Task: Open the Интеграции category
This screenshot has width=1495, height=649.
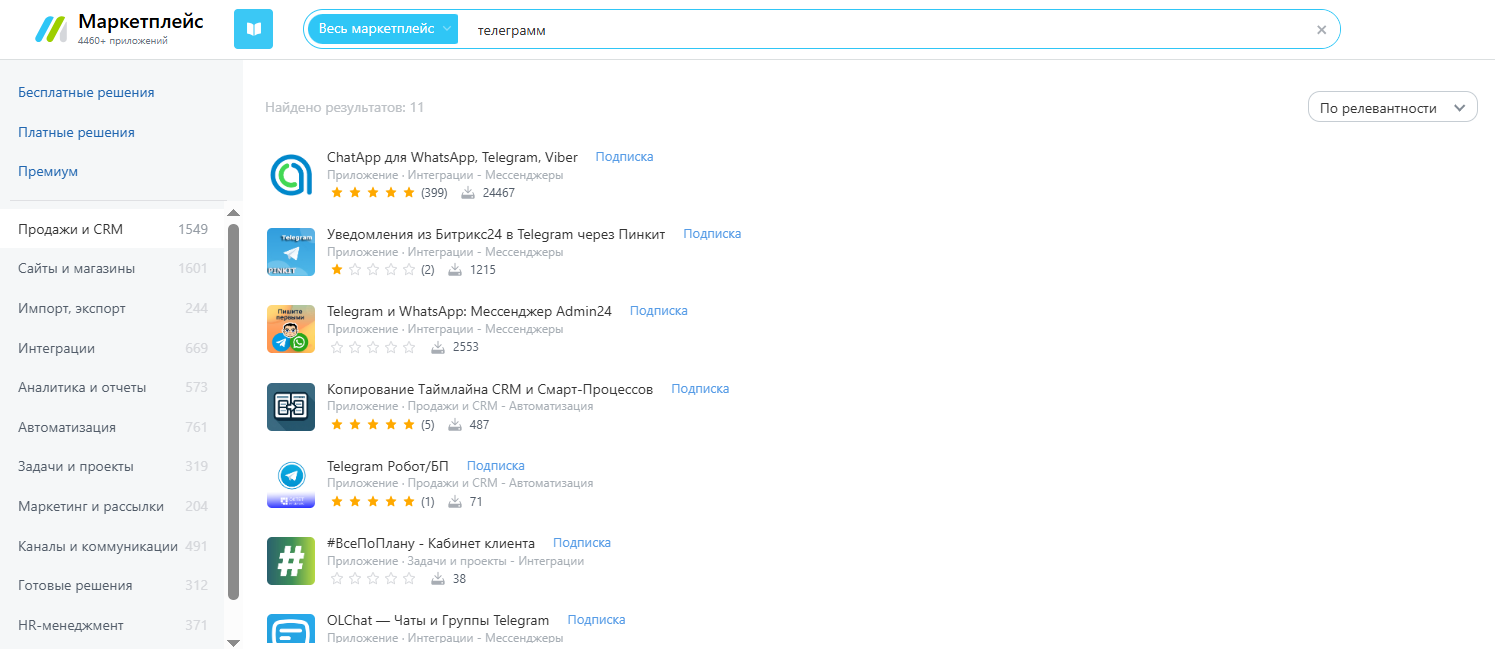Action: (x=113, y=348)
